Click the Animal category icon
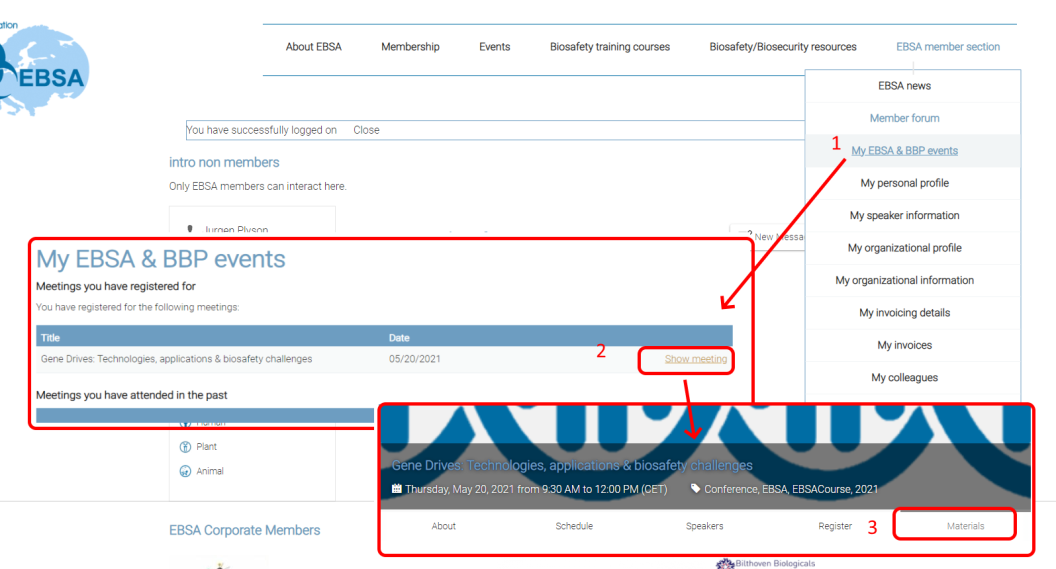The image size is (1056, 569). pyautogui.click(x=185, y=471)
